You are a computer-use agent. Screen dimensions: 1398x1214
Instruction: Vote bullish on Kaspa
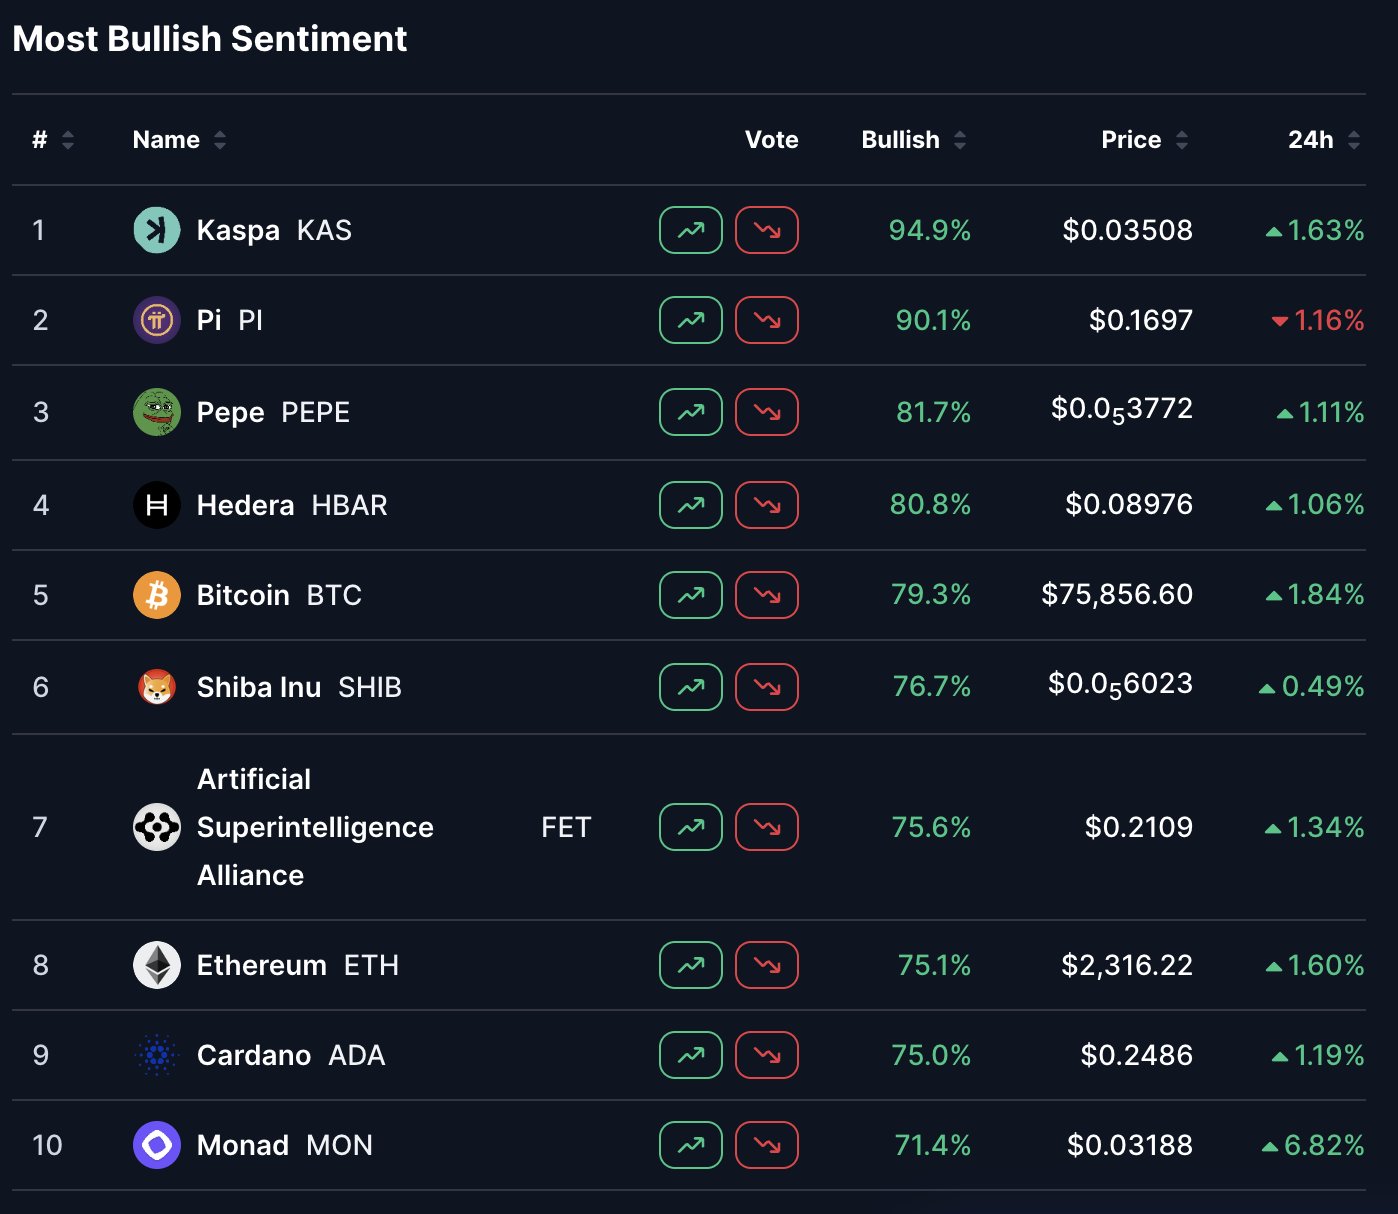tap(691, 230)
